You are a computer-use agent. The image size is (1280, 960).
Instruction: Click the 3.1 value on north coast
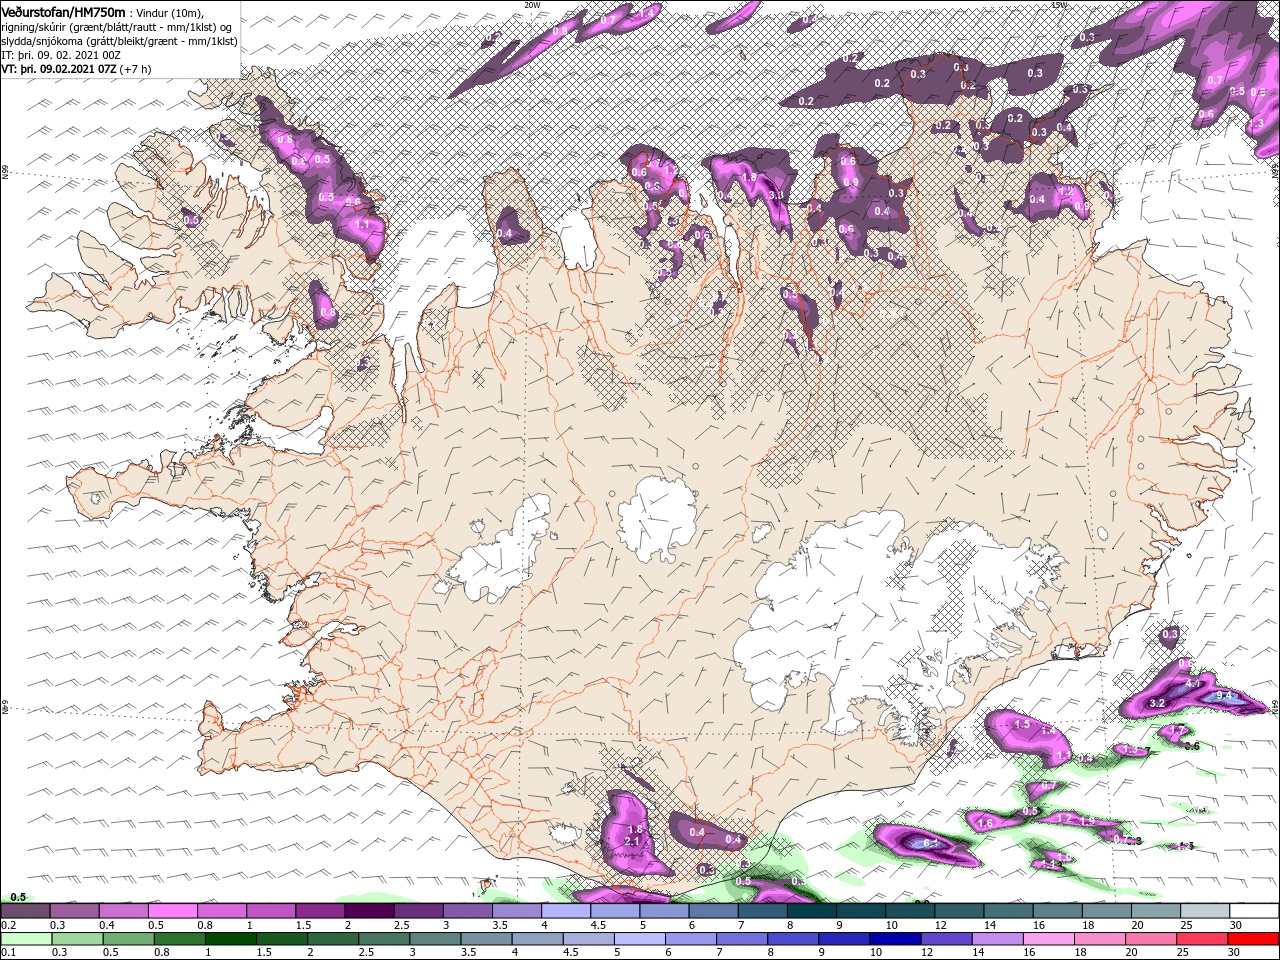click(777, 195)
